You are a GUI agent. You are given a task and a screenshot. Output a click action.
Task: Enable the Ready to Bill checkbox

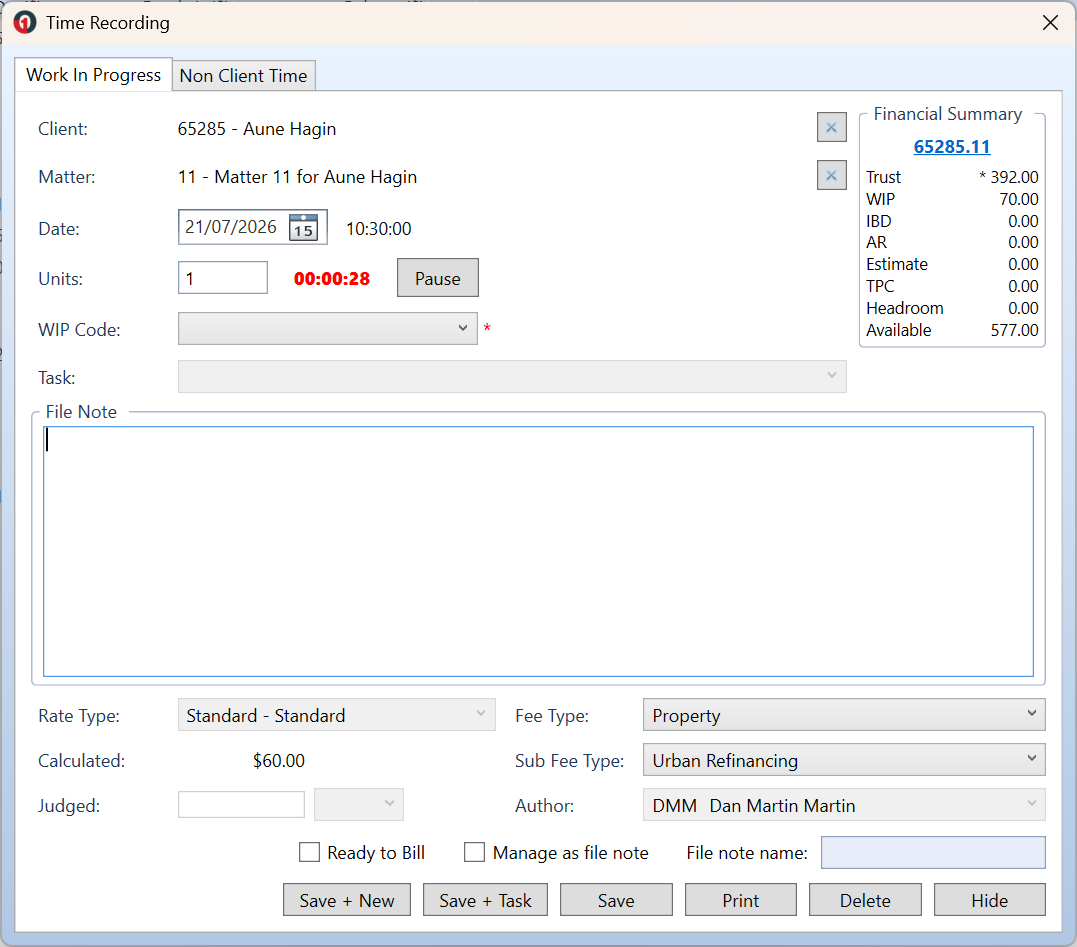point(309,852)
